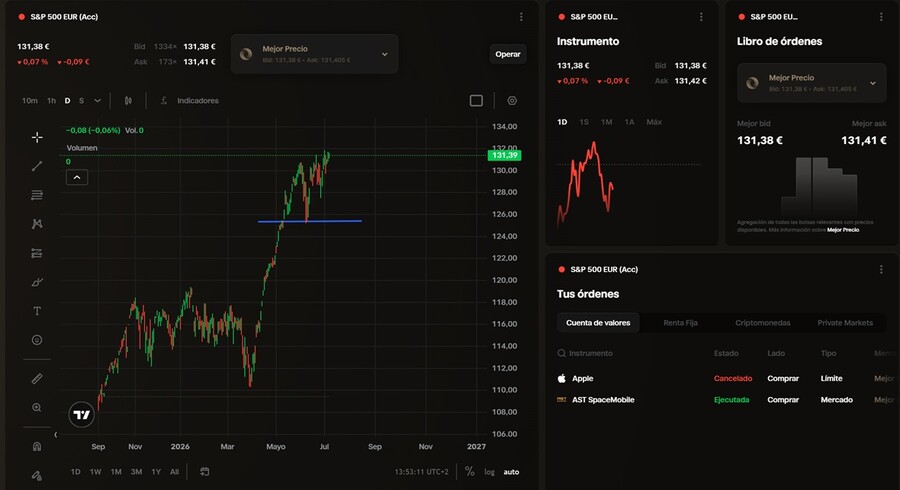Select the 10m interval
Viewport: 900px width, 490px height.
tap(30, 100)
